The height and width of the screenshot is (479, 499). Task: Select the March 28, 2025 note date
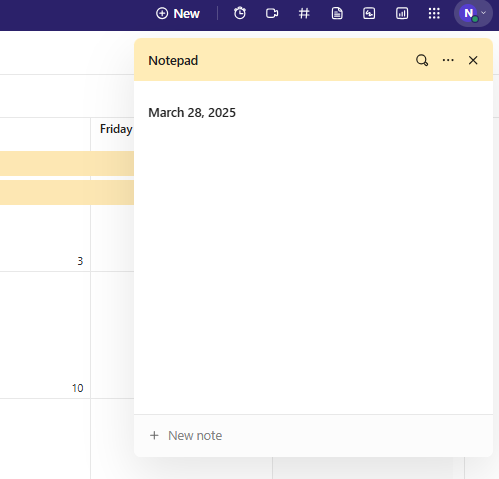point(192,113)
